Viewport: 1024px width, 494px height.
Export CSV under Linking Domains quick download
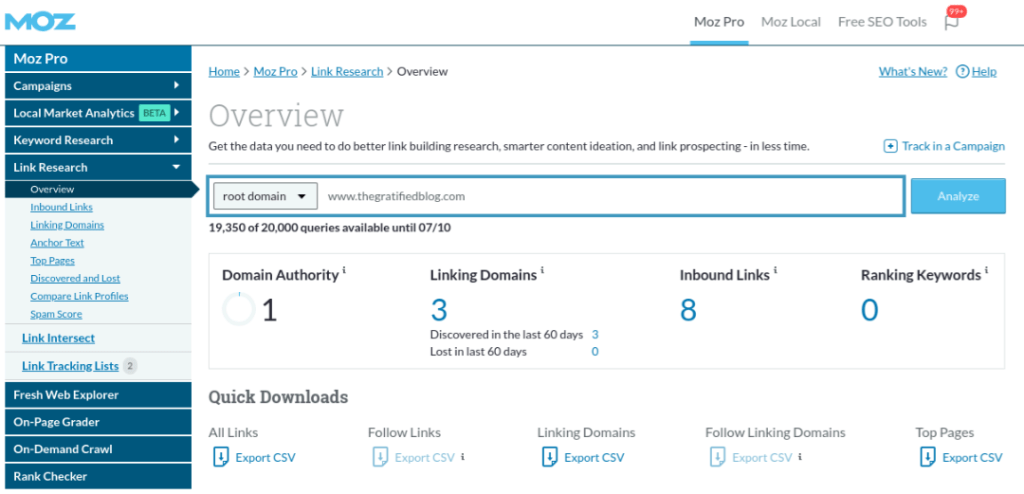point(594,457)
